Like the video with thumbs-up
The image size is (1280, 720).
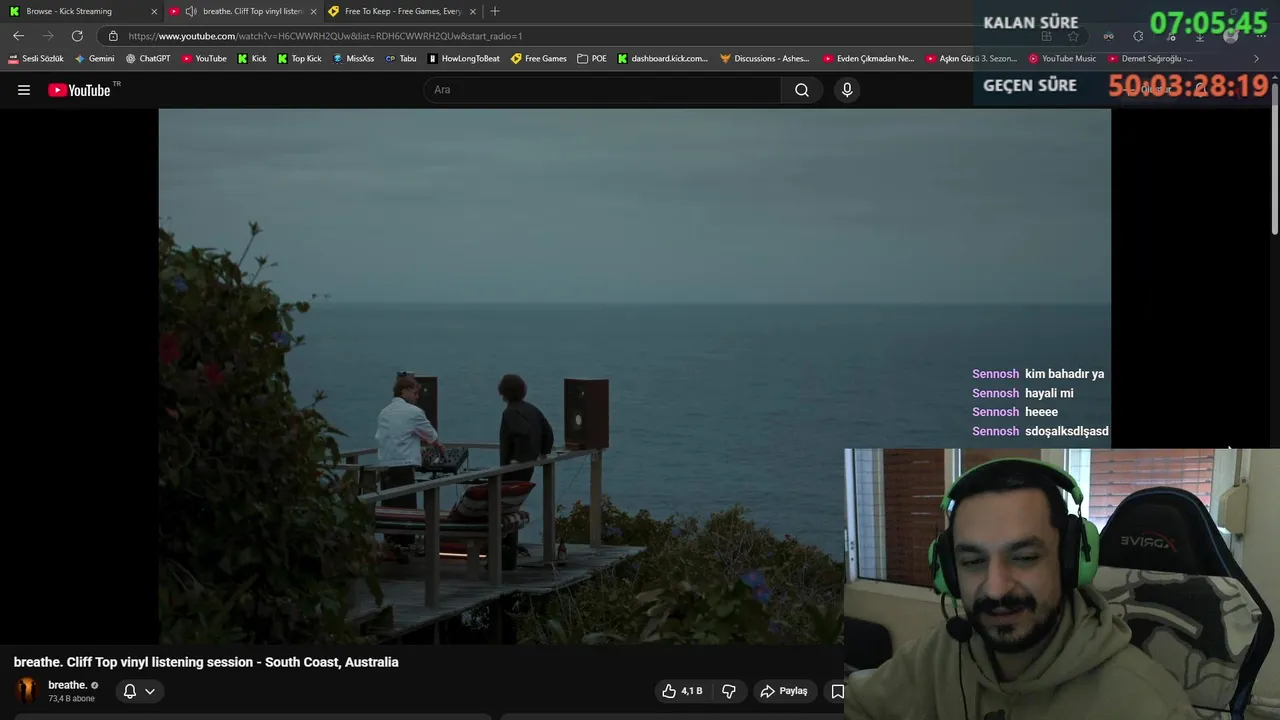point(681,691)
